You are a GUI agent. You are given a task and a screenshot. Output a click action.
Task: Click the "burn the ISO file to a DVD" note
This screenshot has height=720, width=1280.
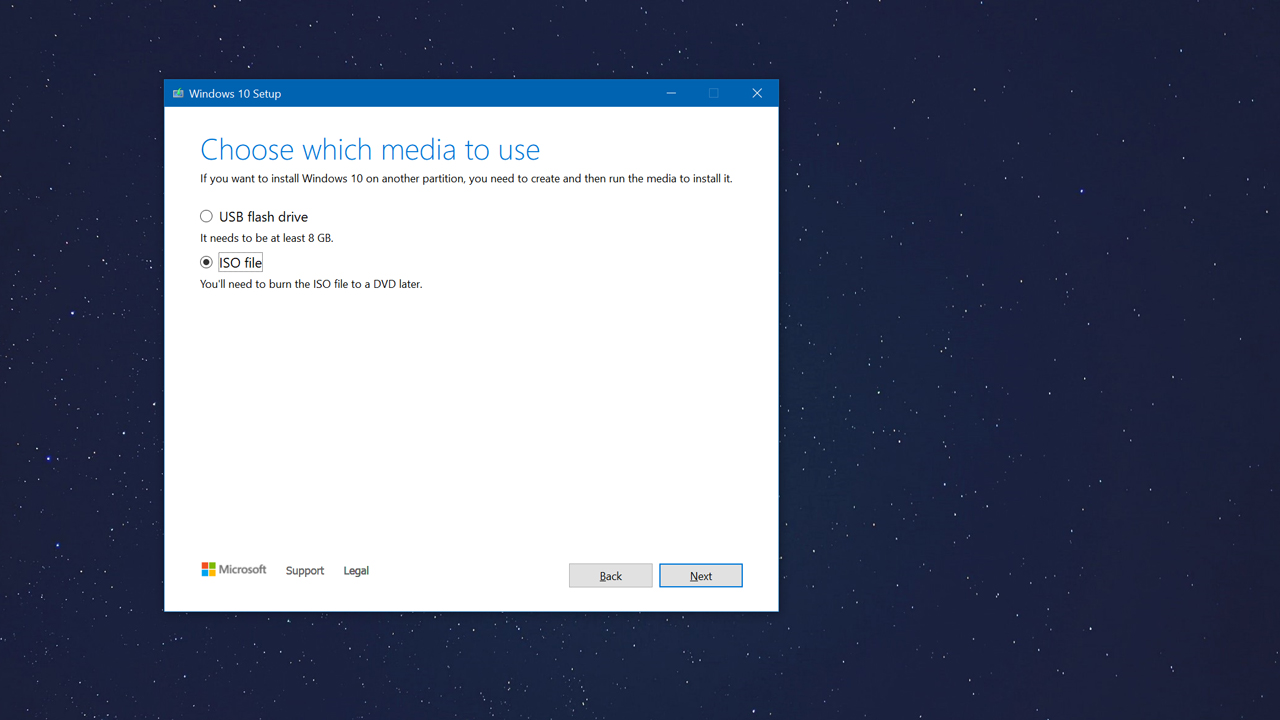(311, 285)
